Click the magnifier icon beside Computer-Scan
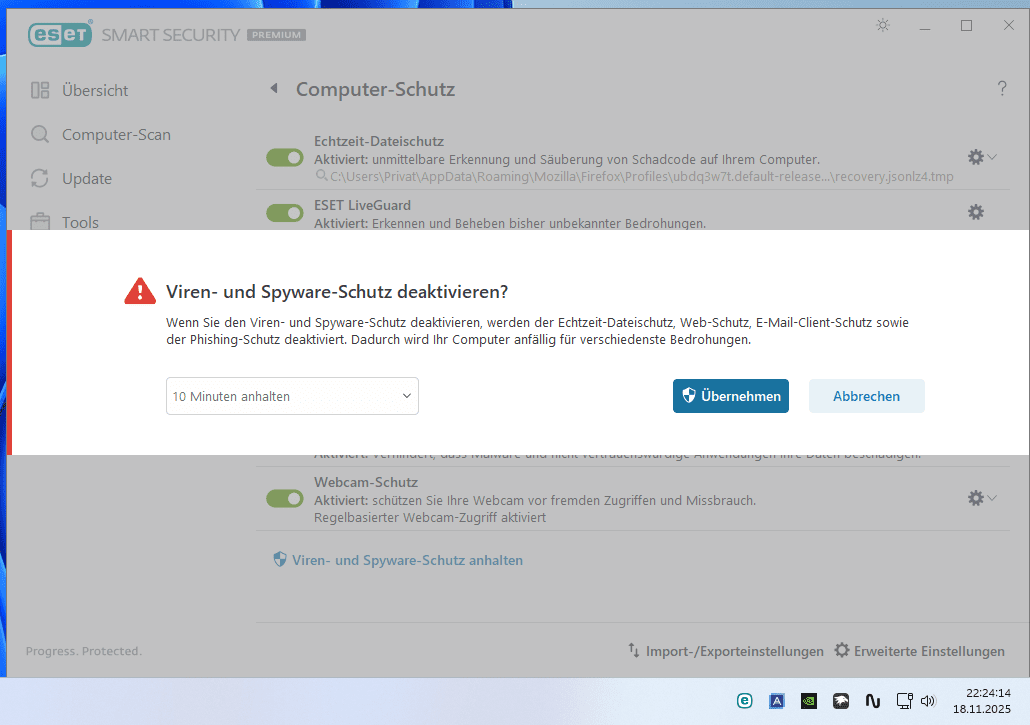 tap(40, 135)
